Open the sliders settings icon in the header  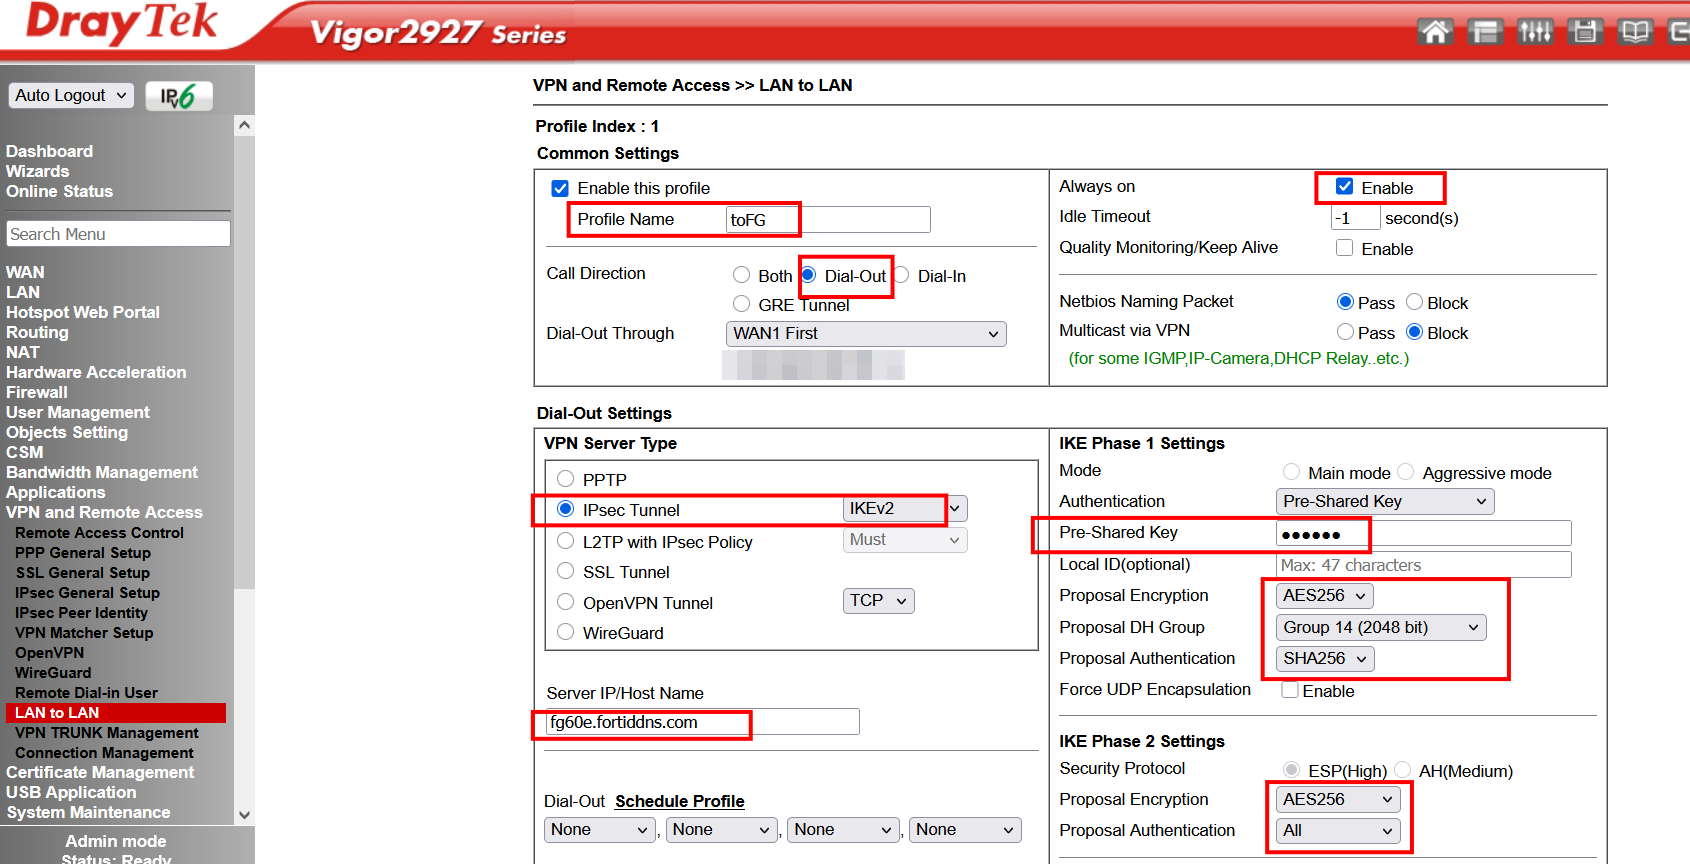pos(1535,32)
